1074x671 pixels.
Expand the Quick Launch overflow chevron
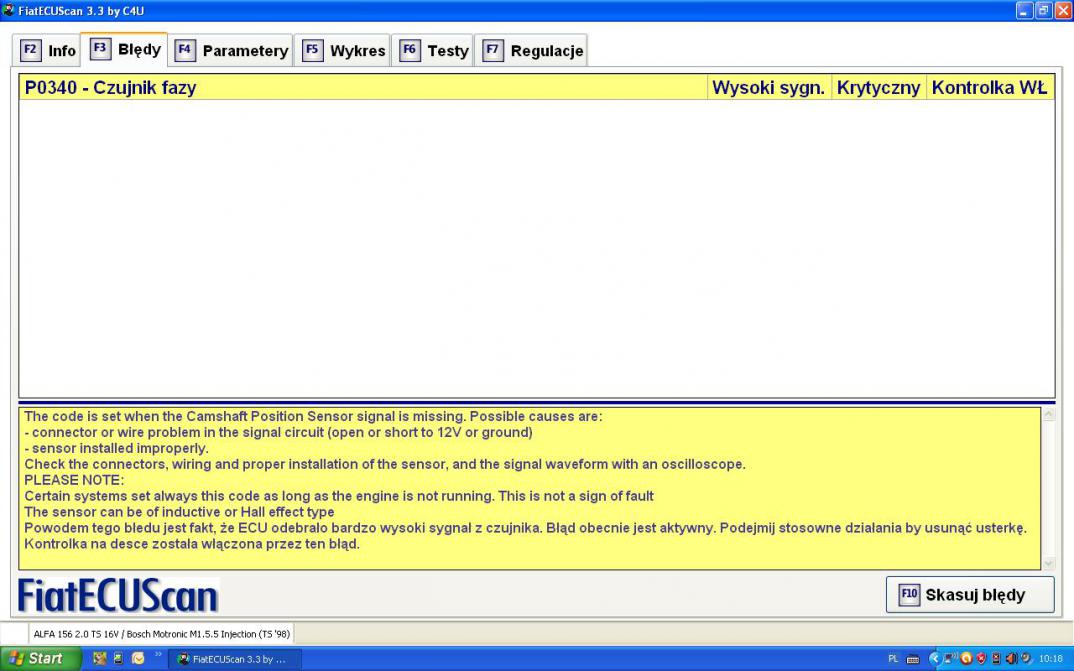point(158,655)
